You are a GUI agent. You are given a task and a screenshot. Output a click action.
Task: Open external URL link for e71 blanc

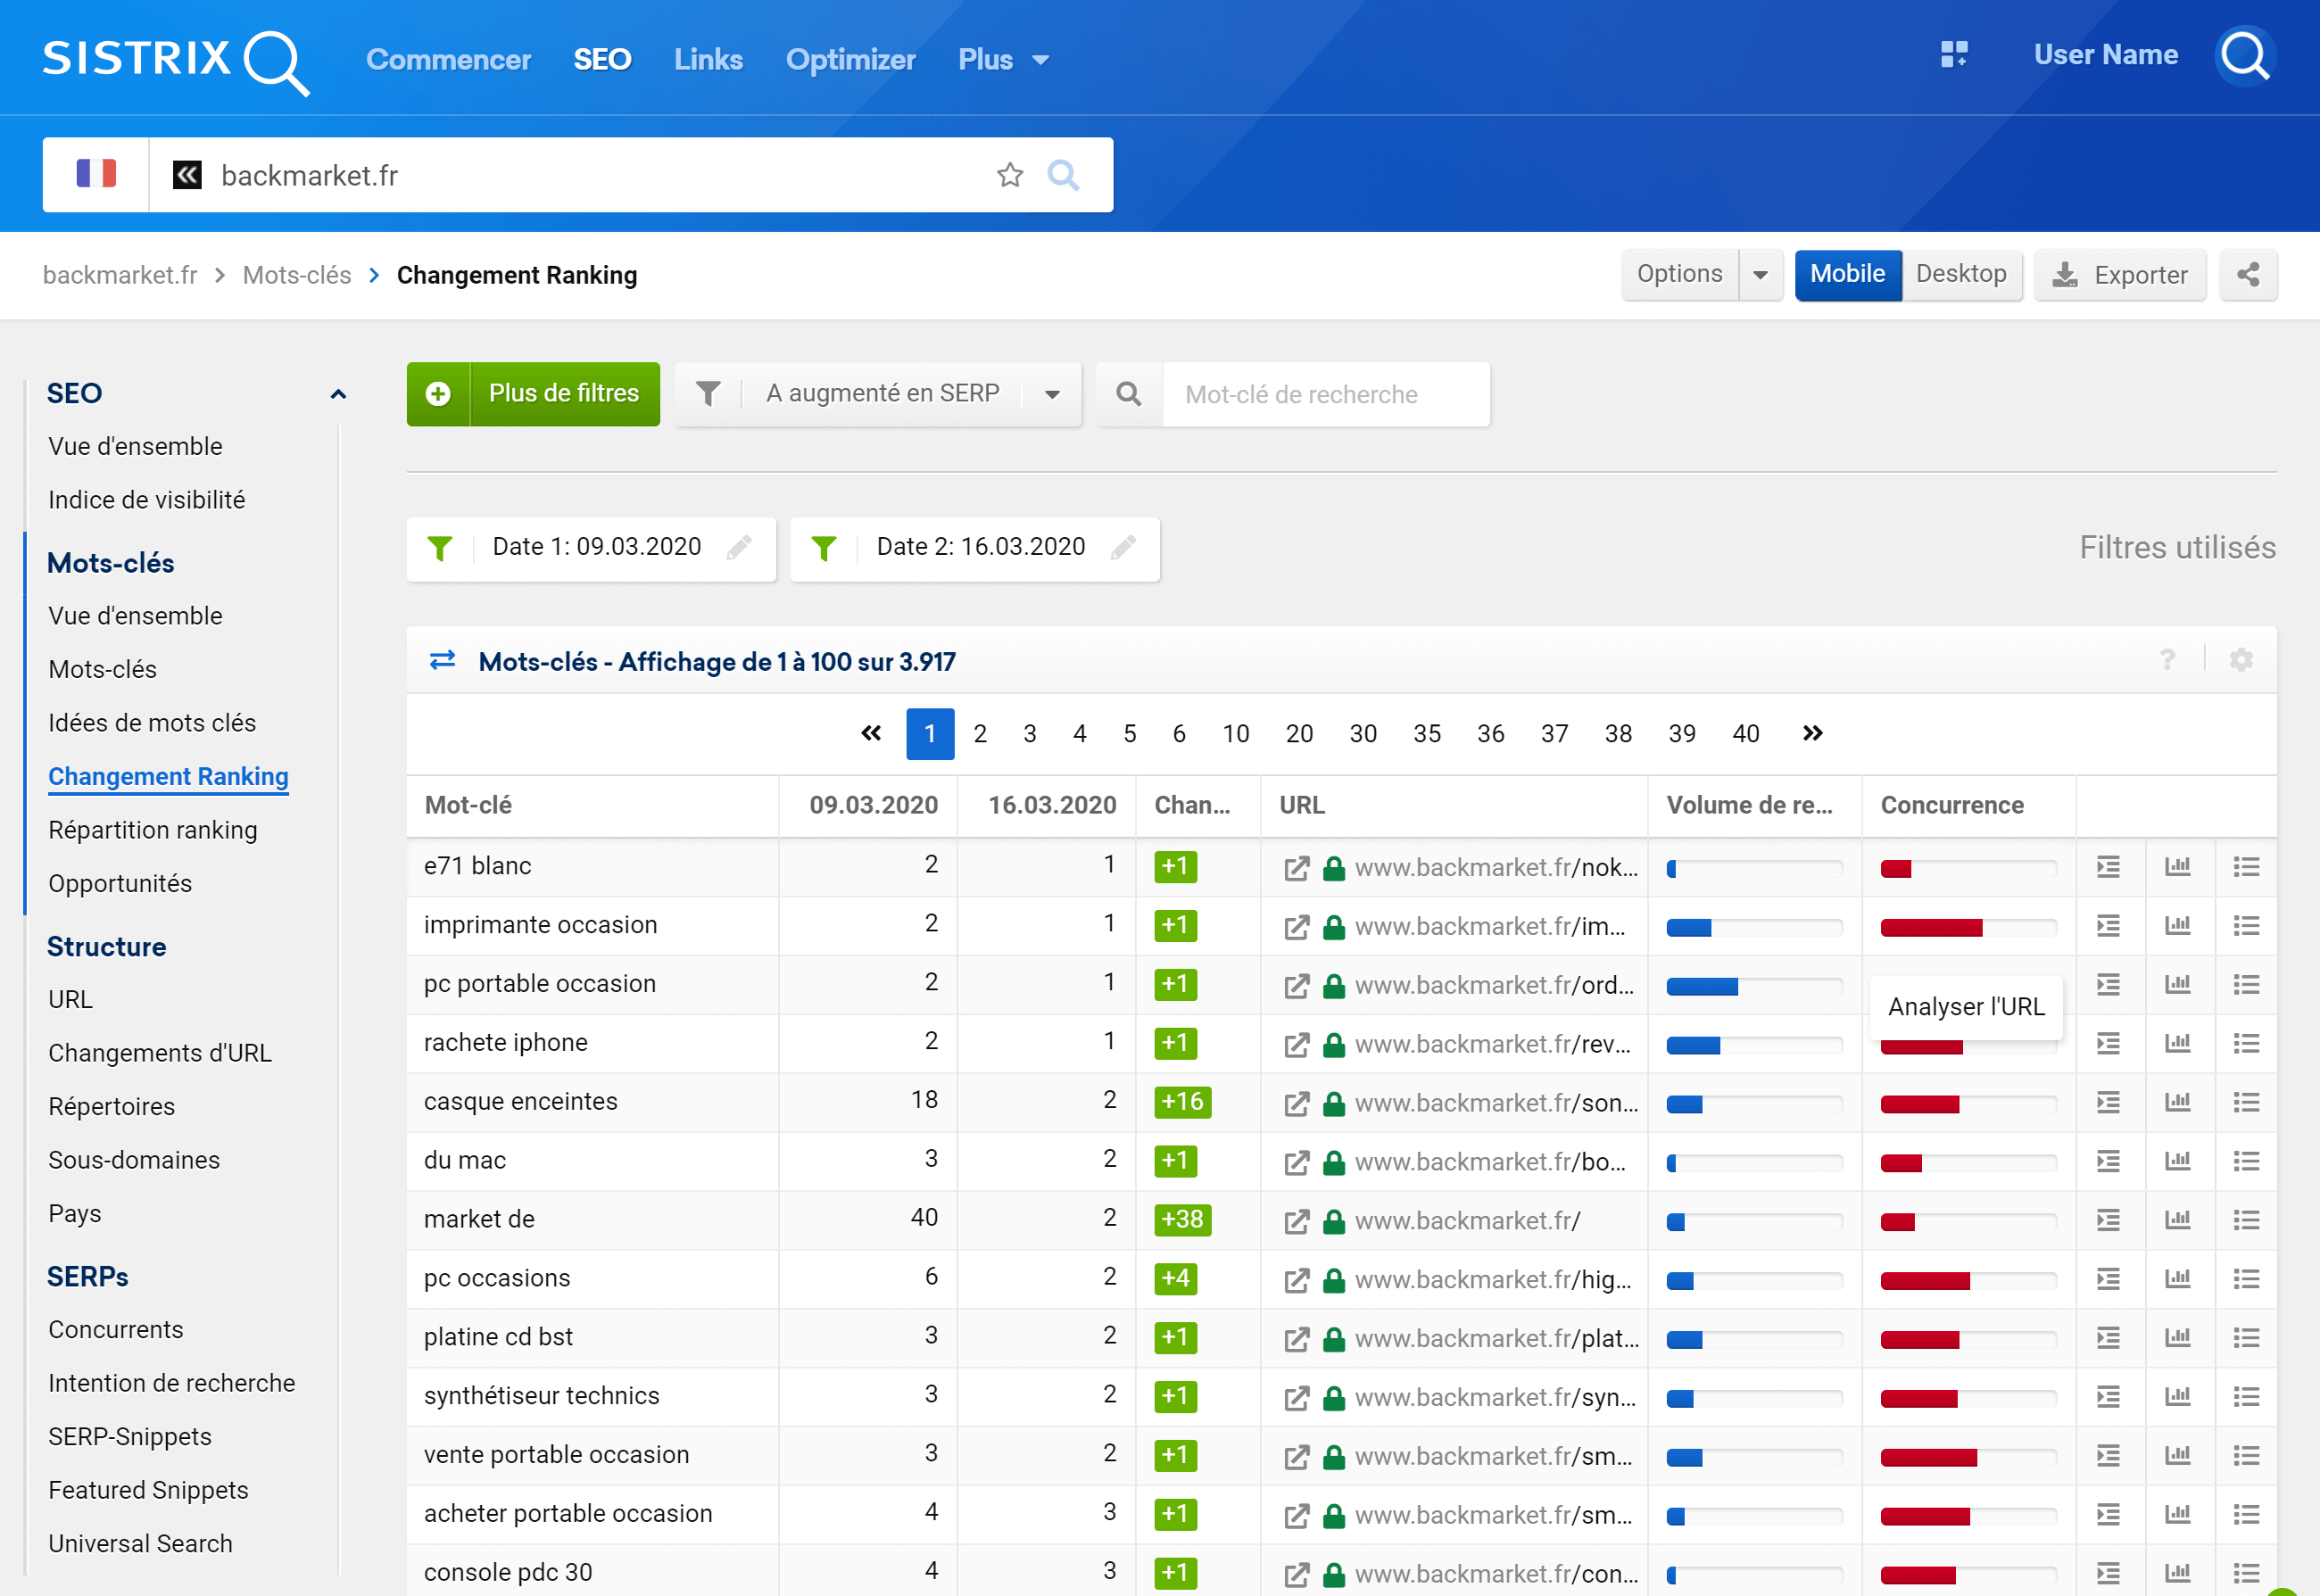coord(1296,868)
